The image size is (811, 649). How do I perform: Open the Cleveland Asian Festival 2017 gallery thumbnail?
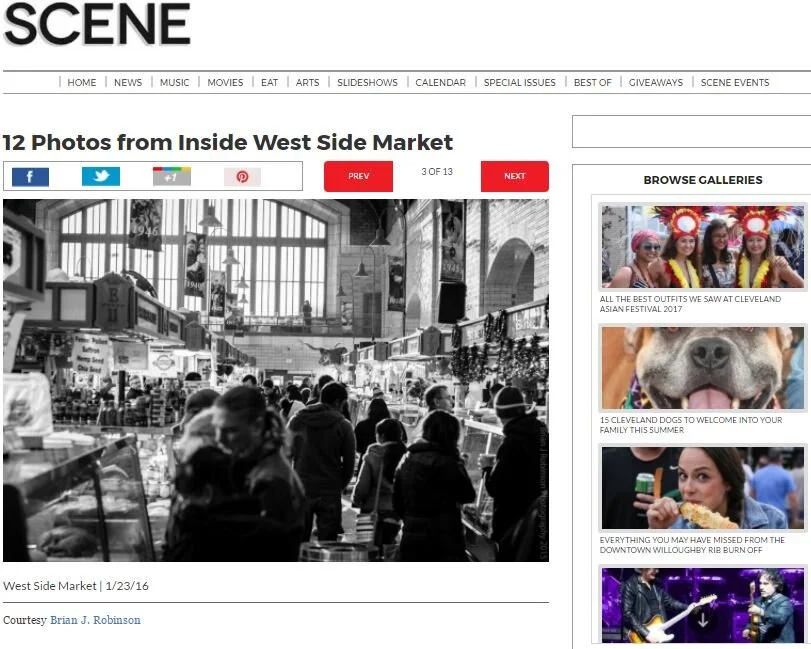703,247
